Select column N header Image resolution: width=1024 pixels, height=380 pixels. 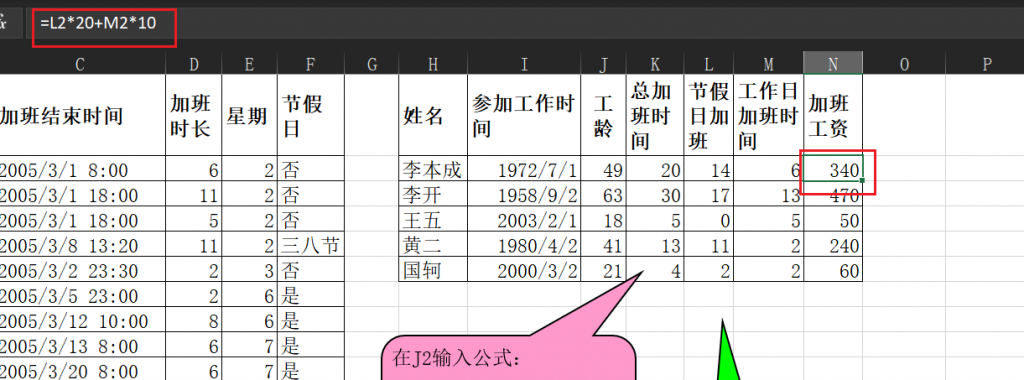pyautogui.click(x=833, y=63)
